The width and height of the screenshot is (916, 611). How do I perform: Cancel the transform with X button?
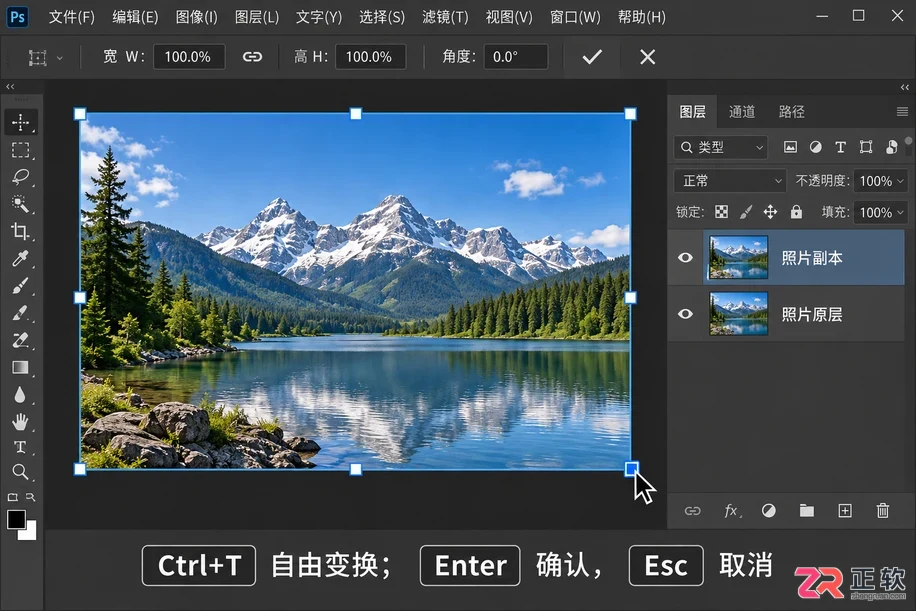pos(647,57)
